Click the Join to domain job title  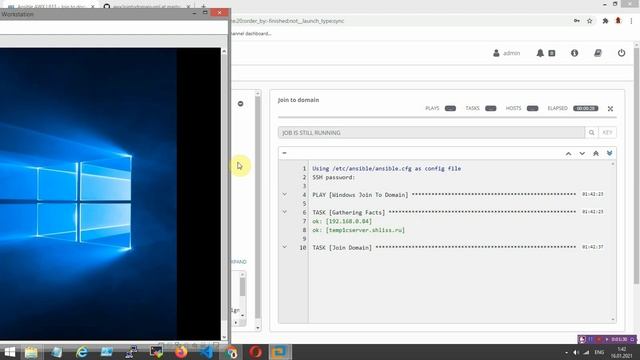tap(298, 100)
